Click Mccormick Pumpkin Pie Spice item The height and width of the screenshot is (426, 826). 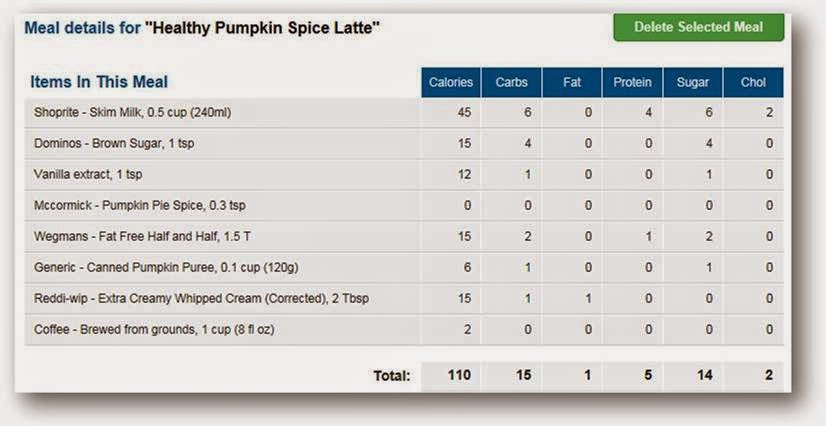[139, 206]
